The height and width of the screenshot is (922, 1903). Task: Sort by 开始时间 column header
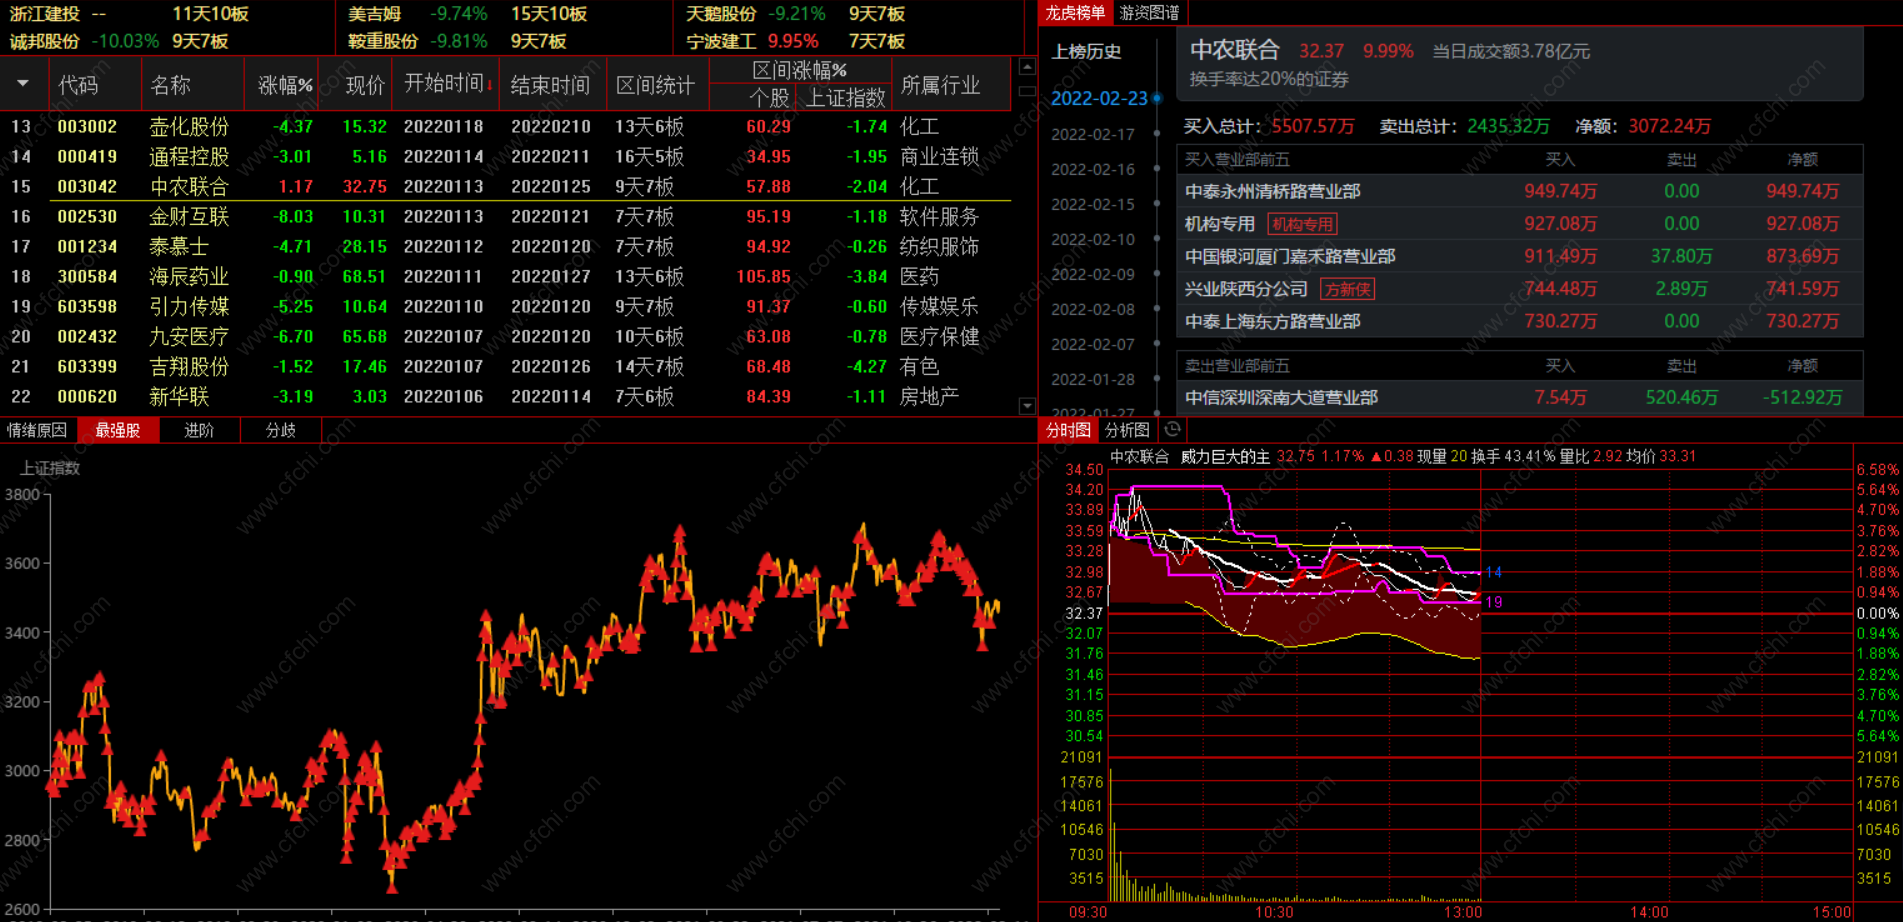449,84
